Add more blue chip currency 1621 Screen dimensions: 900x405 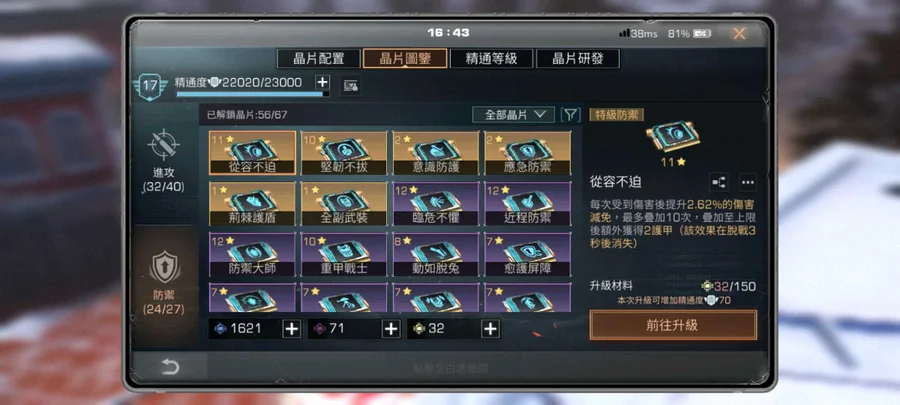click(292, 329)
